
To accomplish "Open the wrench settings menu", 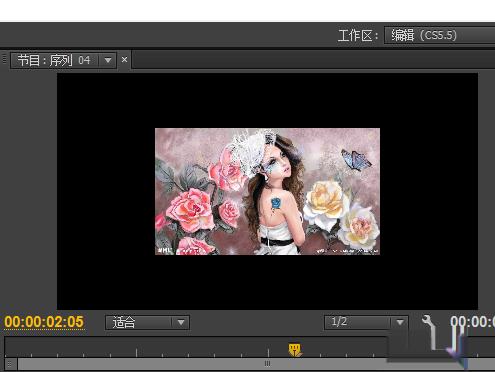I will coord(428,322).
